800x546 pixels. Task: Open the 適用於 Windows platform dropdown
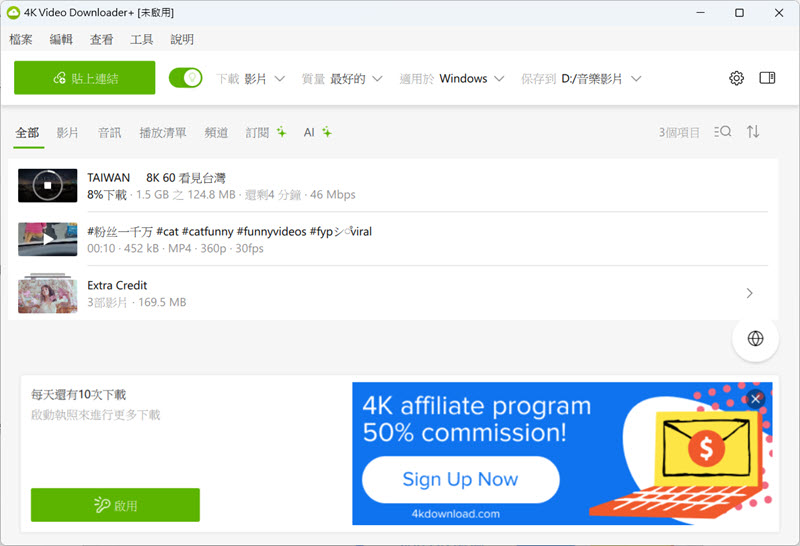click(x=452, y=79)
